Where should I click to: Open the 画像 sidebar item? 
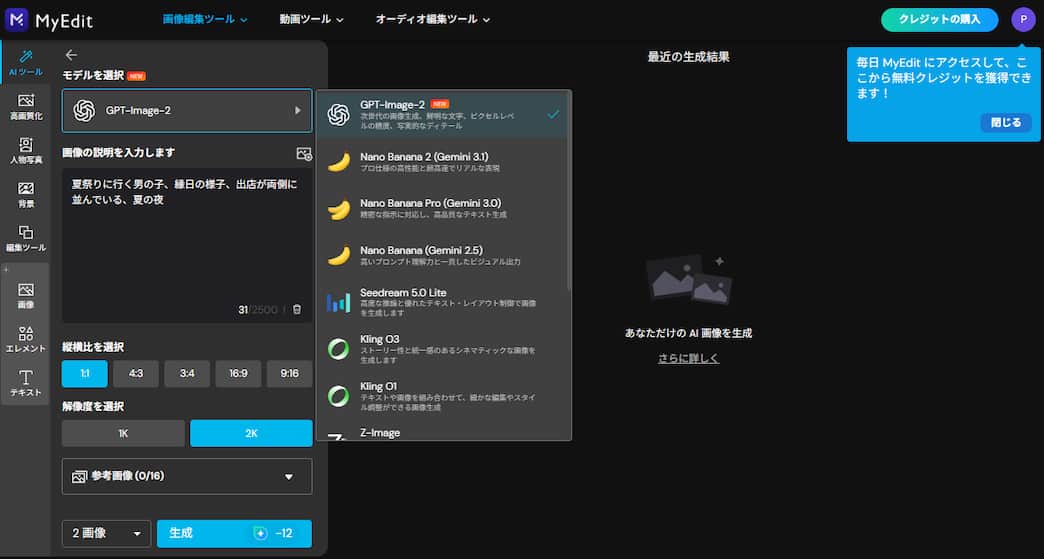(x=26, y=295)
